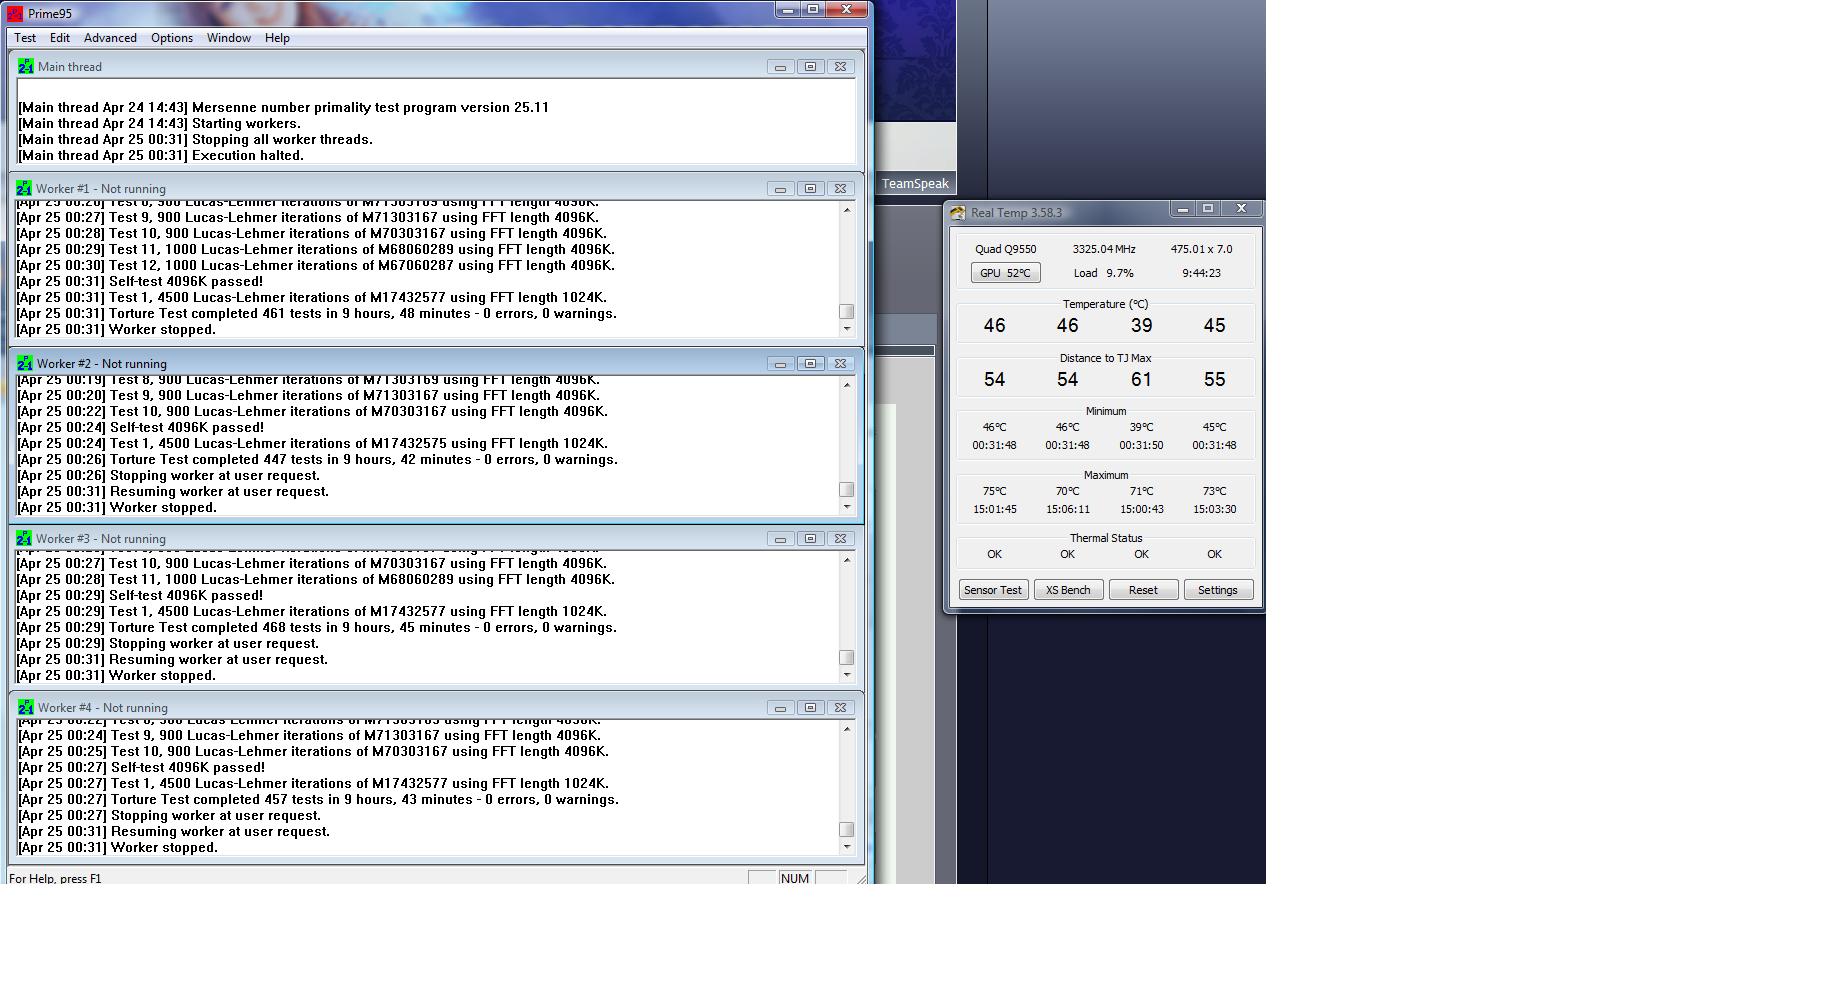1840x985 pixels.
Task: Click the 75°C maximum temperature value
Action: coord(994,491)
